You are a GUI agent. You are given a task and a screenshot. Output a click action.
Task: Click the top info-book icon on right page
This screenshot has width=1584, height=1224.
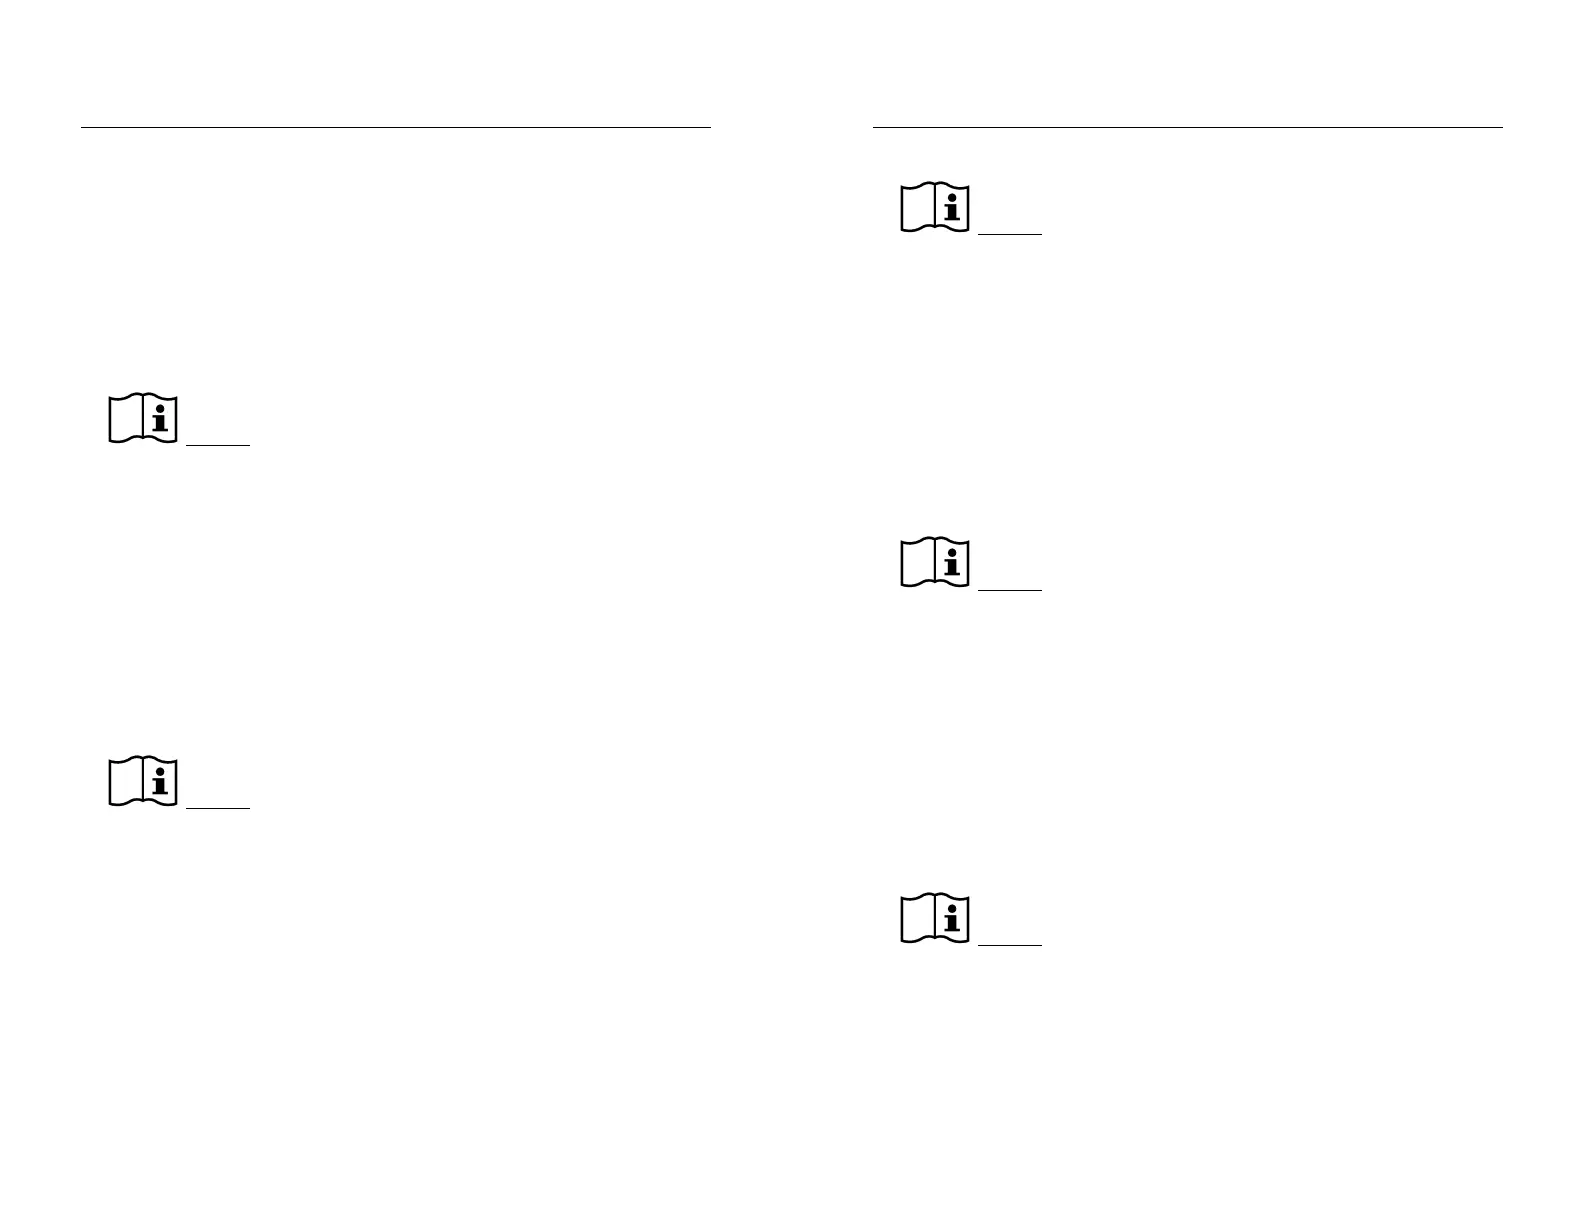pos(935,208)
